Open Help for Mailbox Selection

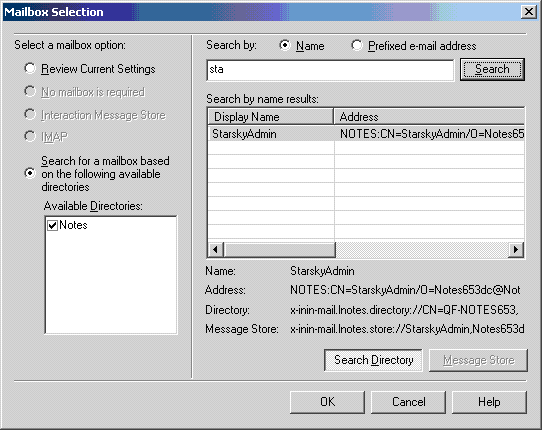(x=489, y=402)
